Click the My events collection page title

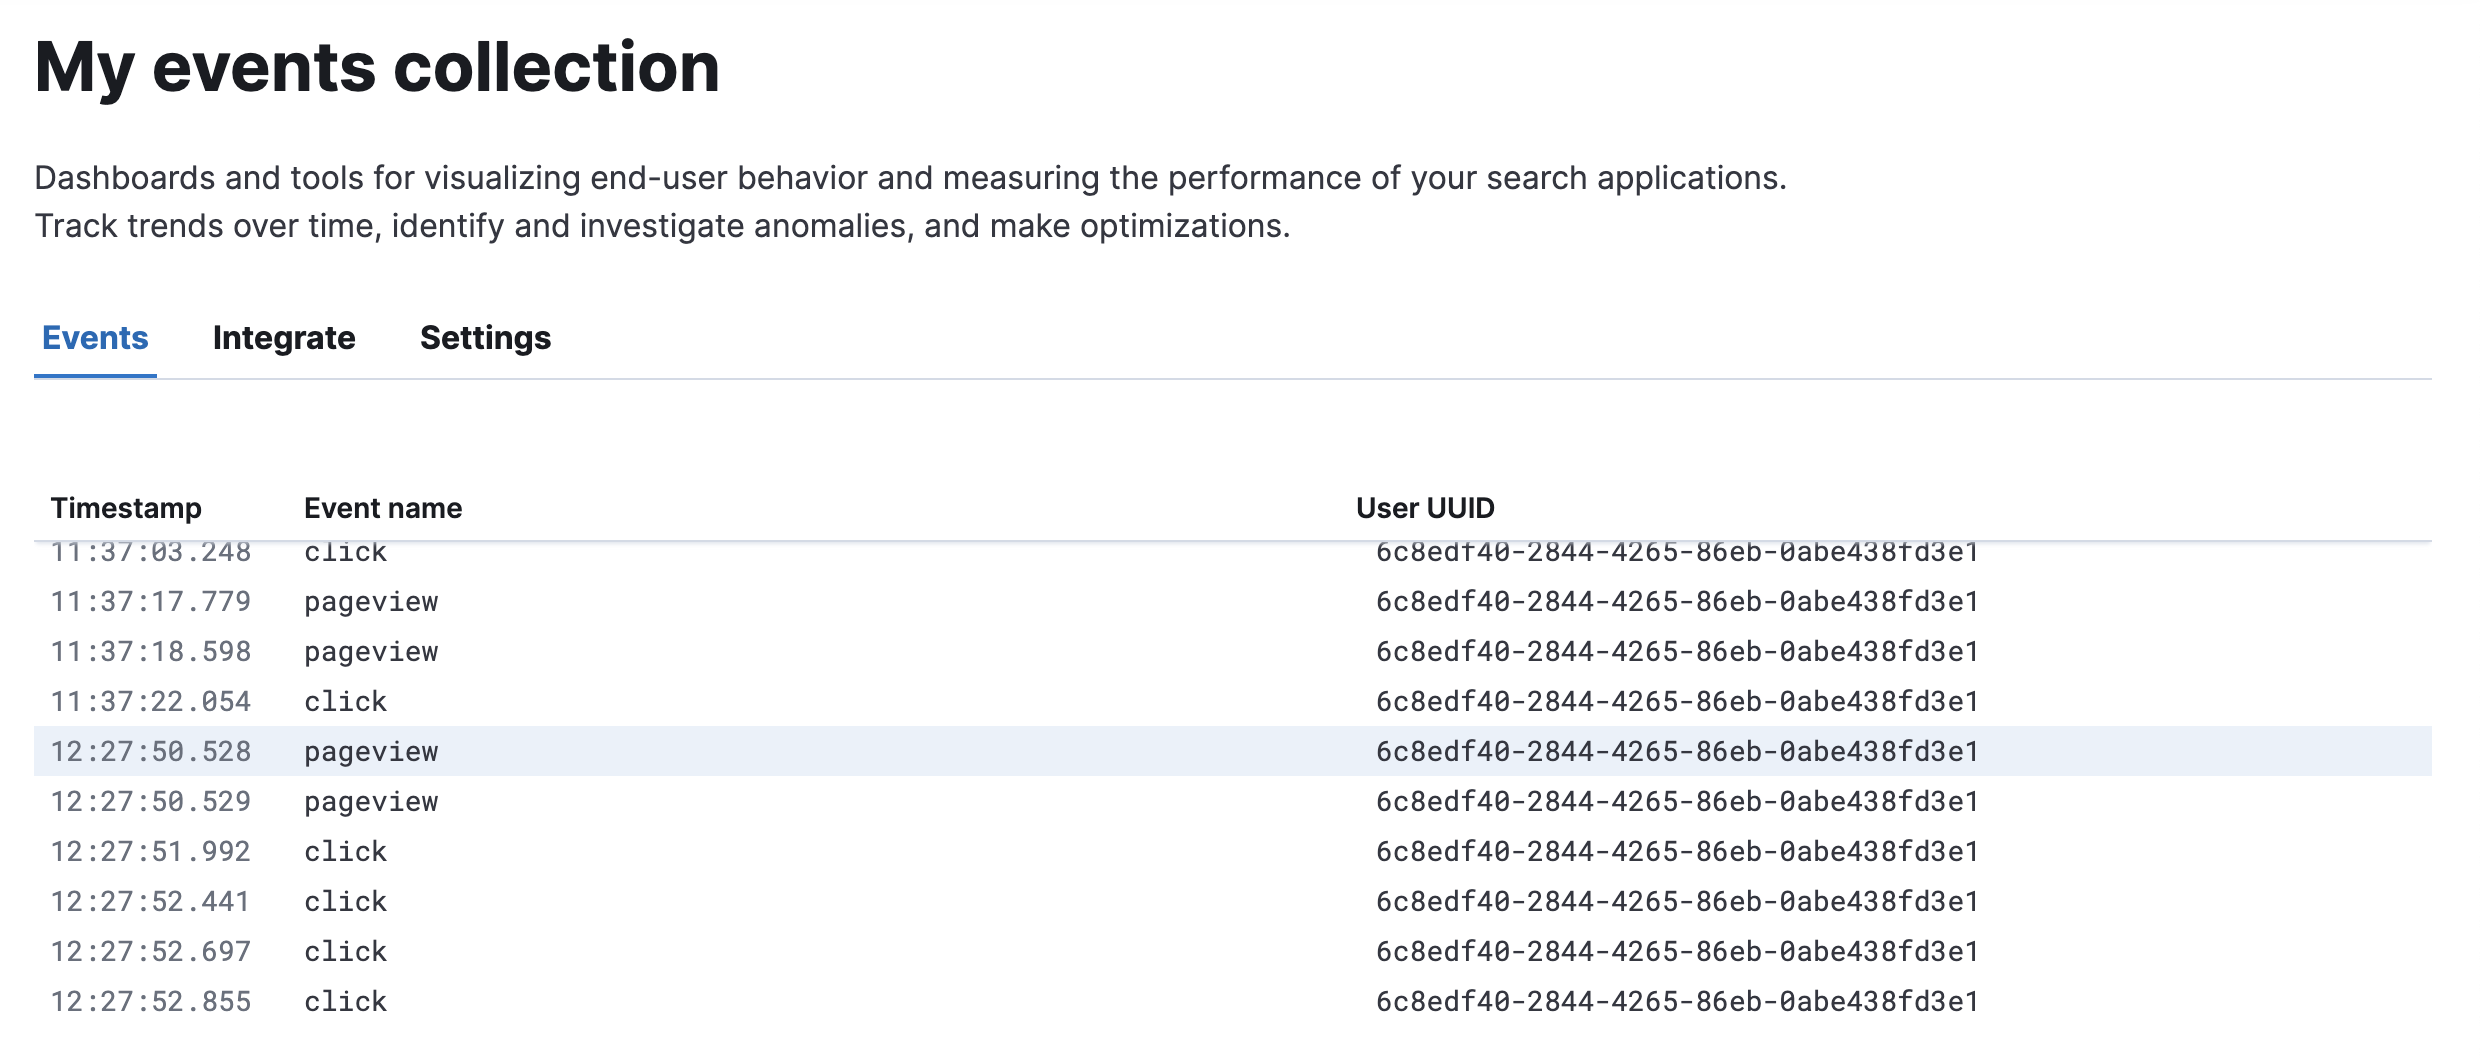(377, 68)
